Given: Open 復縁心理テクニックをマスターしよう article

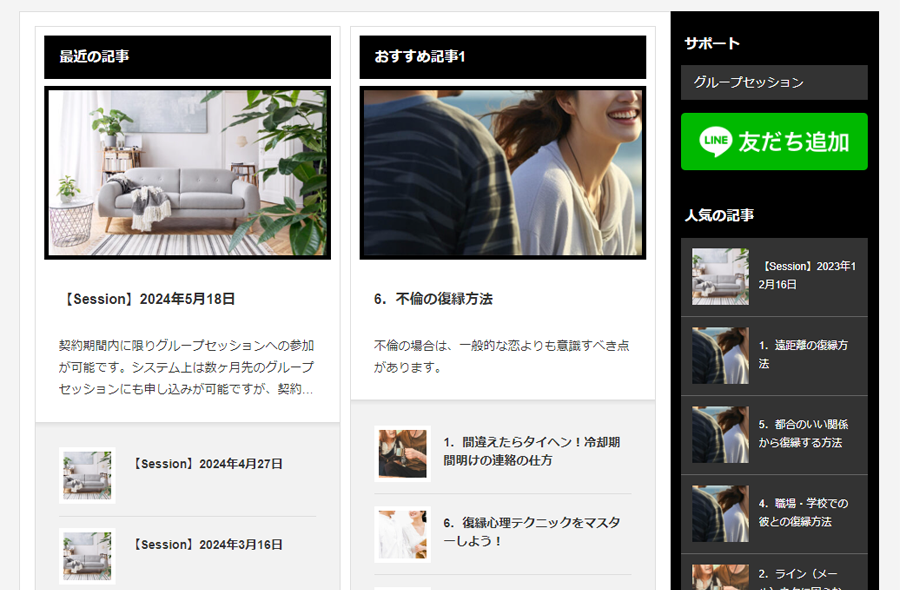Looking at the screenshot, I should (x=531, y=532).
